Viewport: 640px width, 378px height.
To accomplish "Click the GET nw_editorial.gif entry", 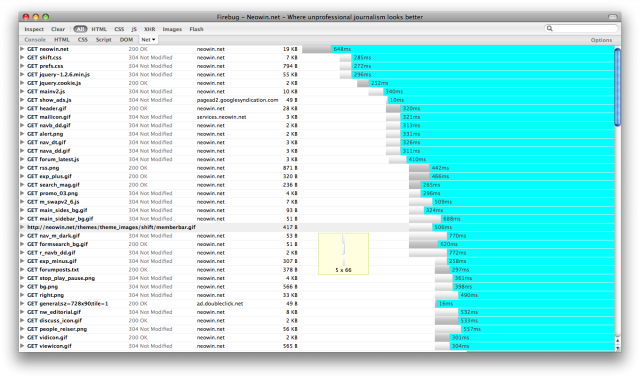I will 54,312.
